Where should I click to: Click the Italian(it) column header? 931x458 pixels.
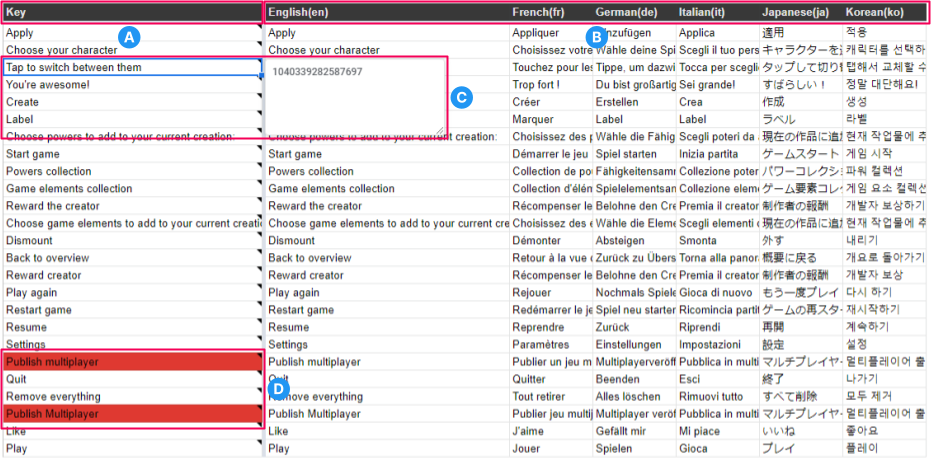tap(716, 12)
